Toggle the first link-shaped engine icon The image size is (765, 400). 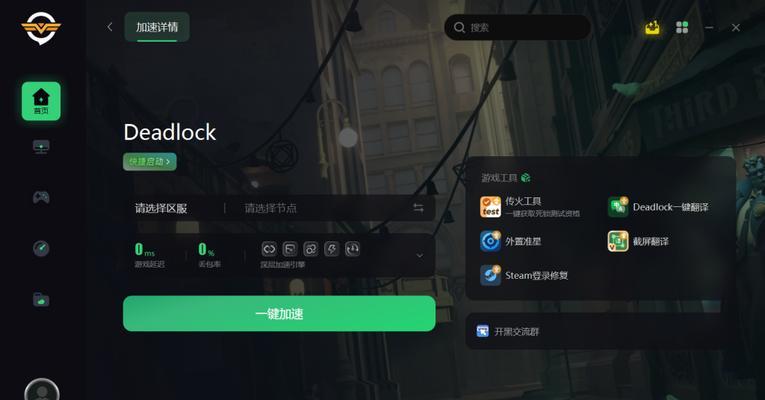(269, 249)
